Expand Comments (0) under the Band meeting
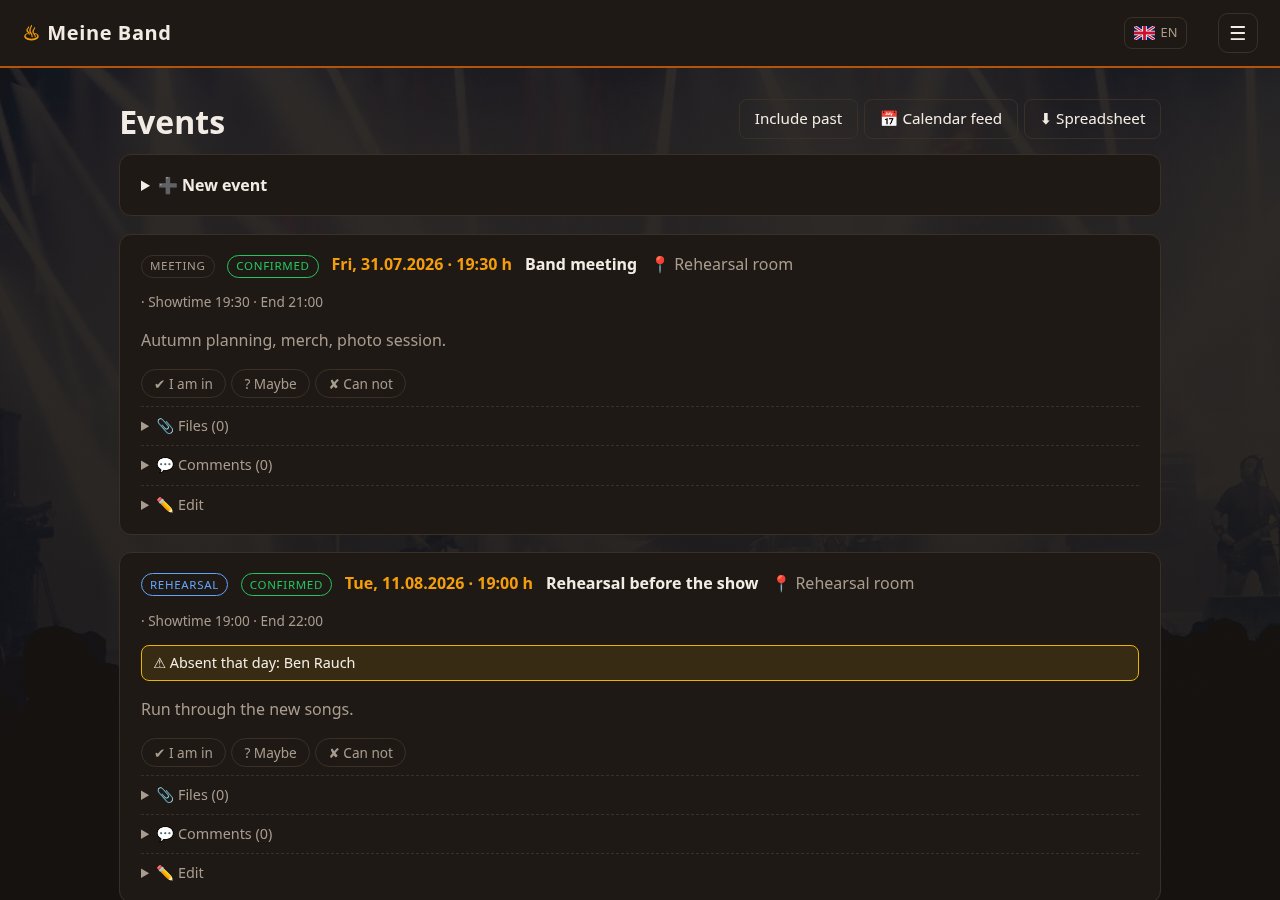Image resolution: width=1280 pixels, height=900 pixels. click(640, 465)
